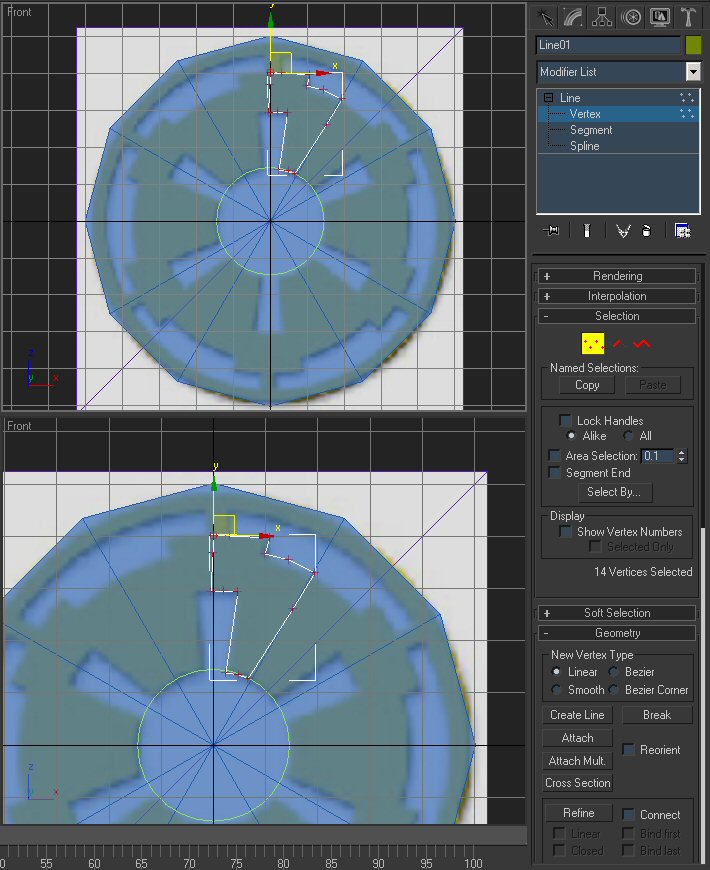Click top viewport Front label
This screenshot has height=870, width=710.
19,12
